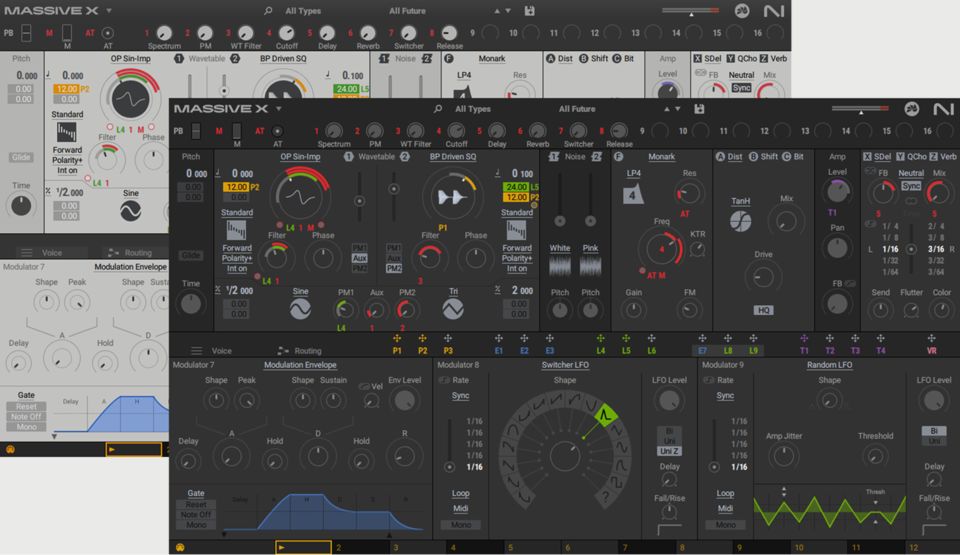Select Uni Z mode for Switcher LFO
Image resolution: width=960 pixels, height=555 pixels.
[x=669, y=451]
